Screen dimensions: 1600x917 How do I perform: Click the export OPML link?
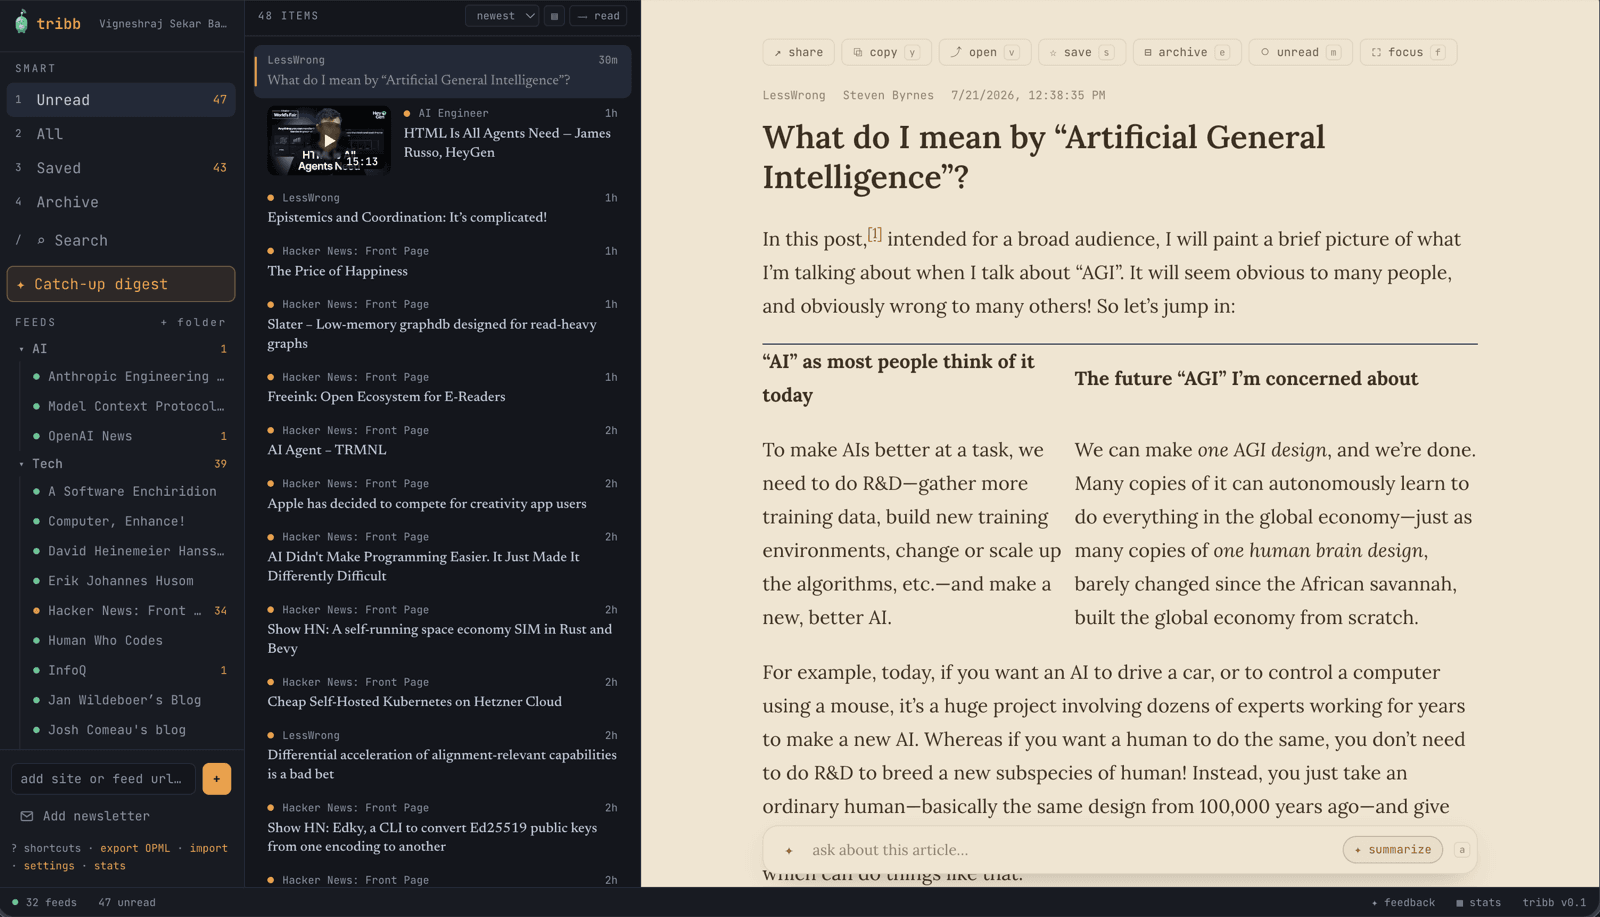click(135, 848)
